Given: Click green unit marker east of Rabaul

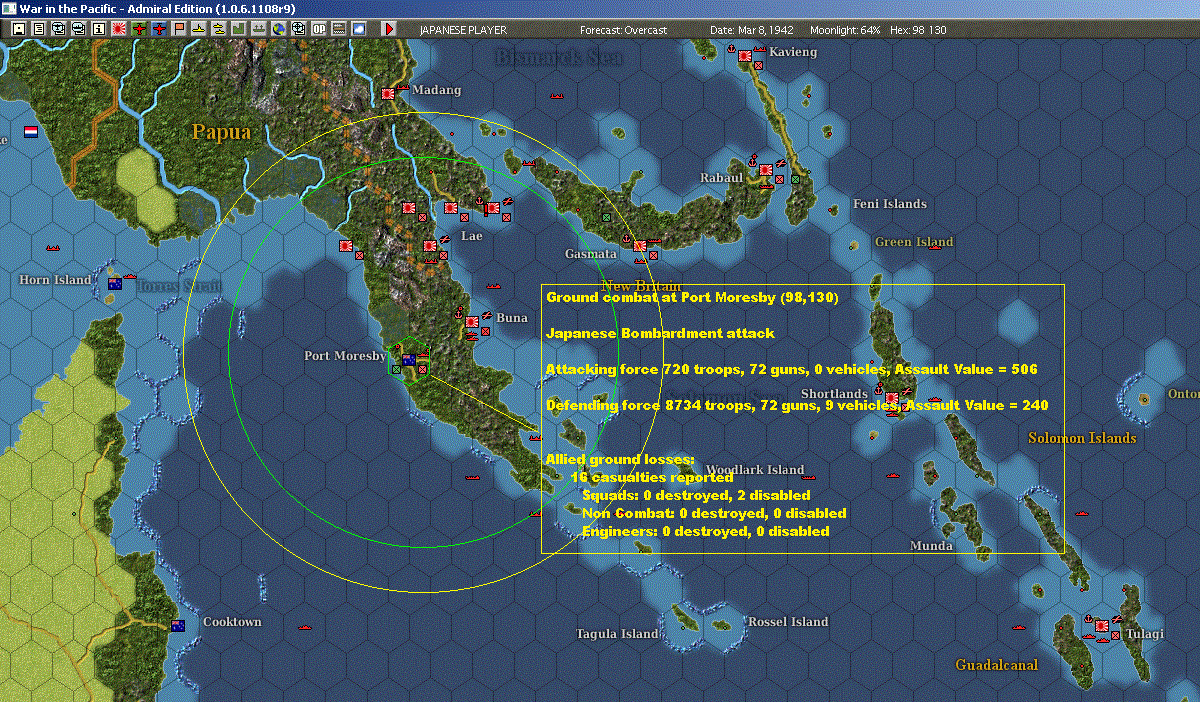Looking at the screenshot, I should coord(795,179).
